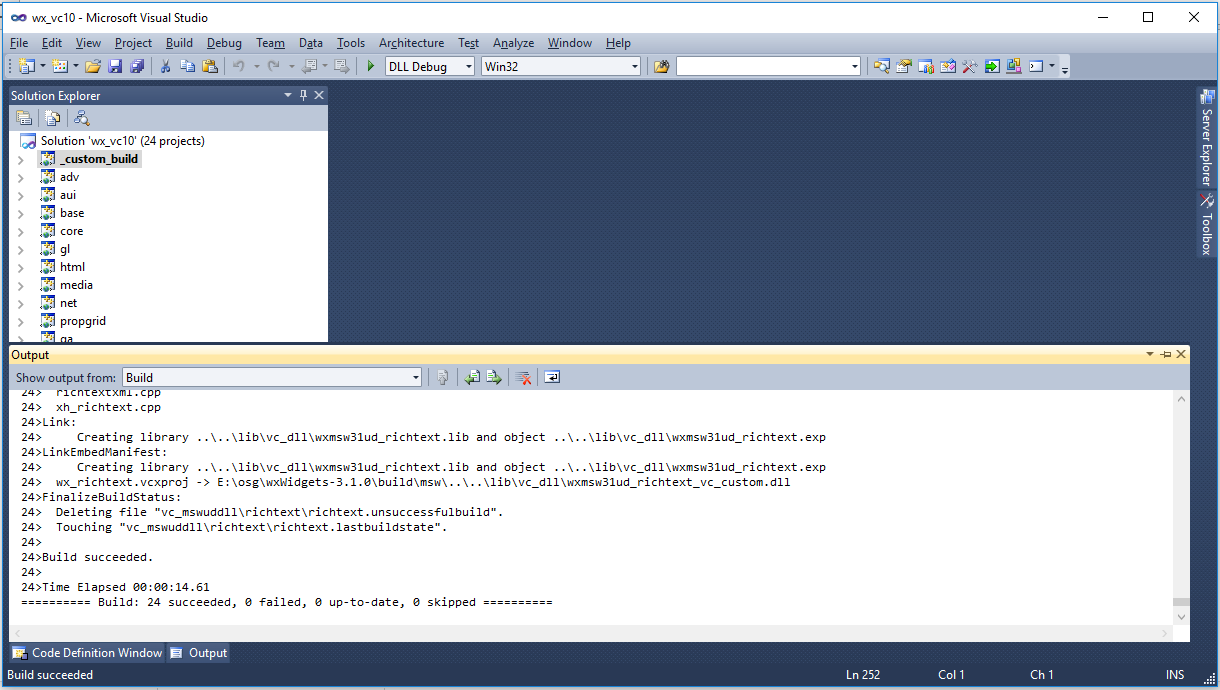Start debugging with the green run button
Screen dimensions: 1220x690
pyautogui.click(x=369, y=66)
